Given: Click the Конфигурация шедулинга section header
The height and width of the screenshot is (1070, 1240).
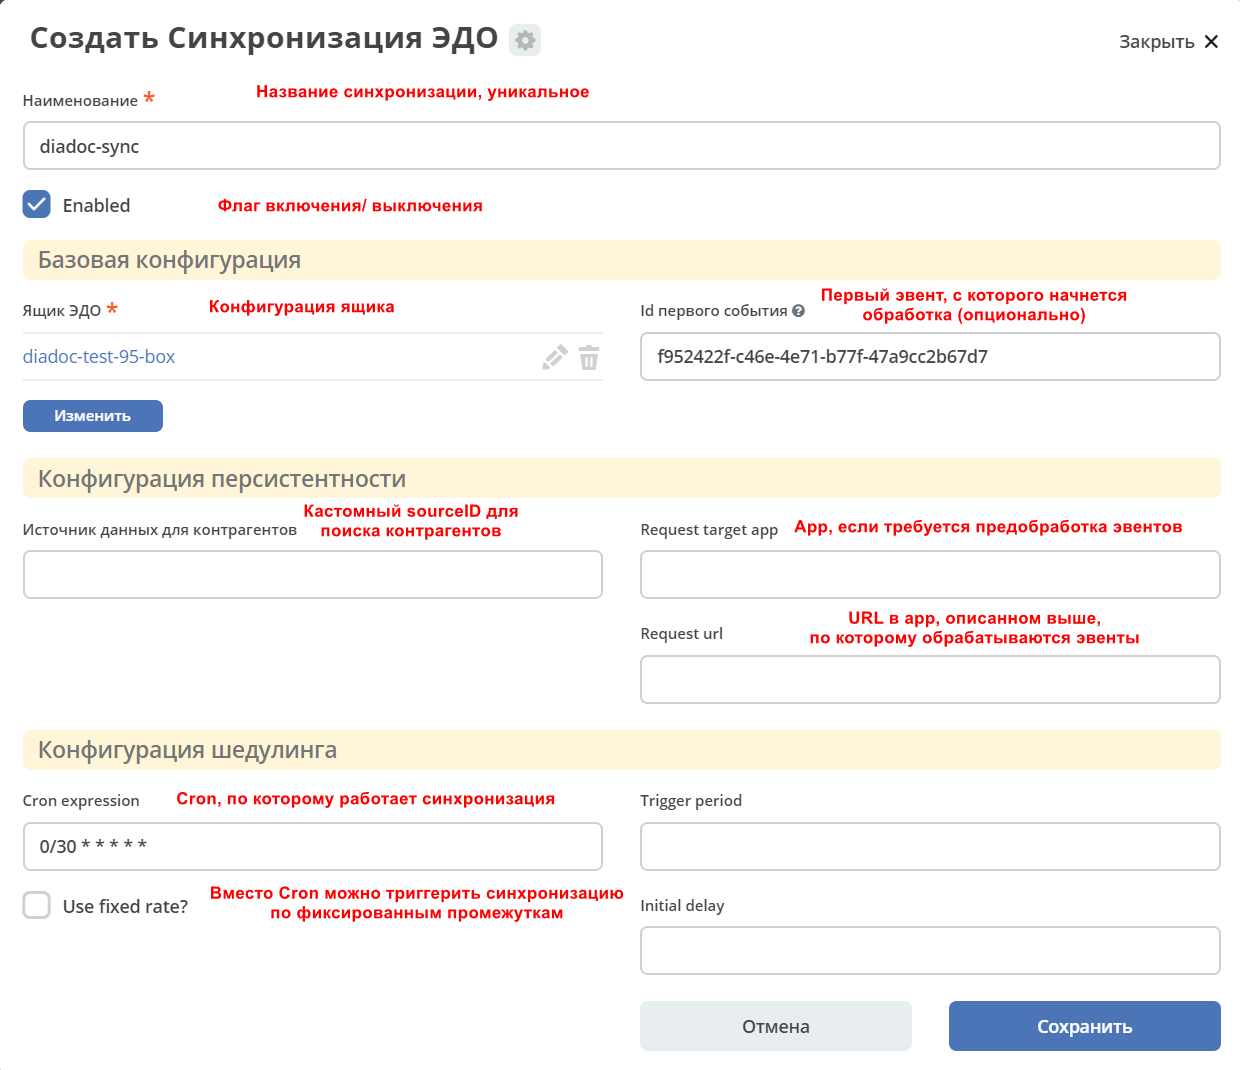Looking at the screenshot, I should (621, 750).
